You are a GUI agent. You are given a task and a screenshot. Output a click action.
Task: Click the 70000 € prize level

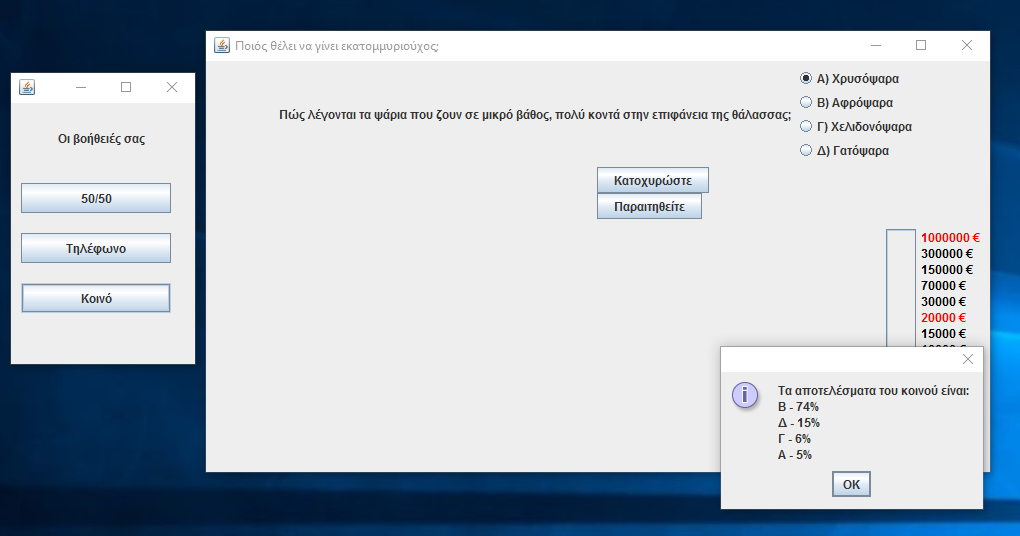943,286
